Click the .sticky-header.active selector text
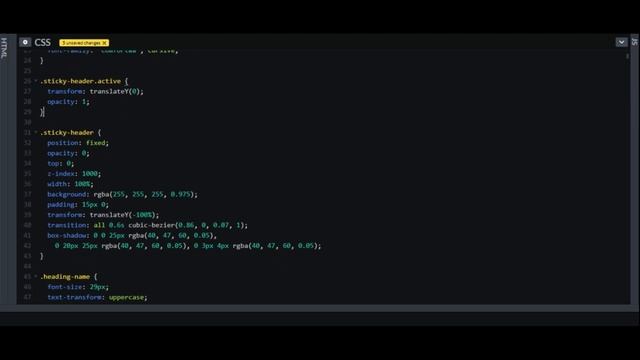This screenshot has height=360, width=640. tap(80, 81)
